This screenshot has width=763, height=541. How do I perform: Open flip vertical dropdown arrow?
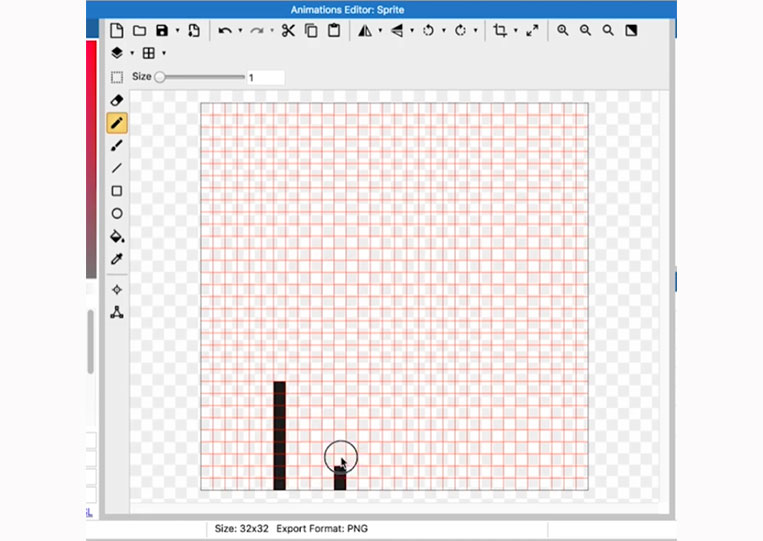tap(412, 31)
